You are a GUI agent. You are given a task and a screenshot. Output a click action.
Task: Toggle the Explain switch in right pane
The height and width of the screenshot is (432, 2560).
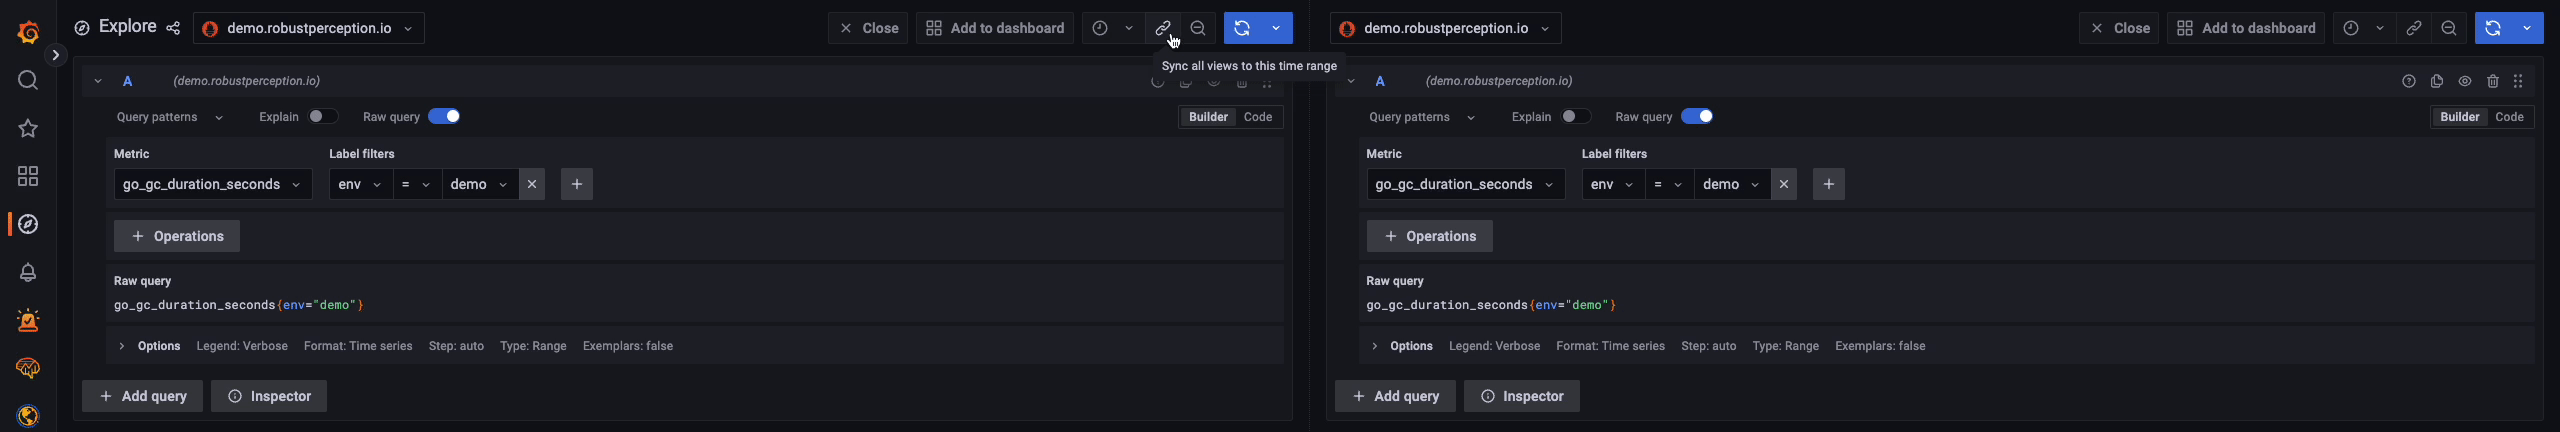point(1576,116)
